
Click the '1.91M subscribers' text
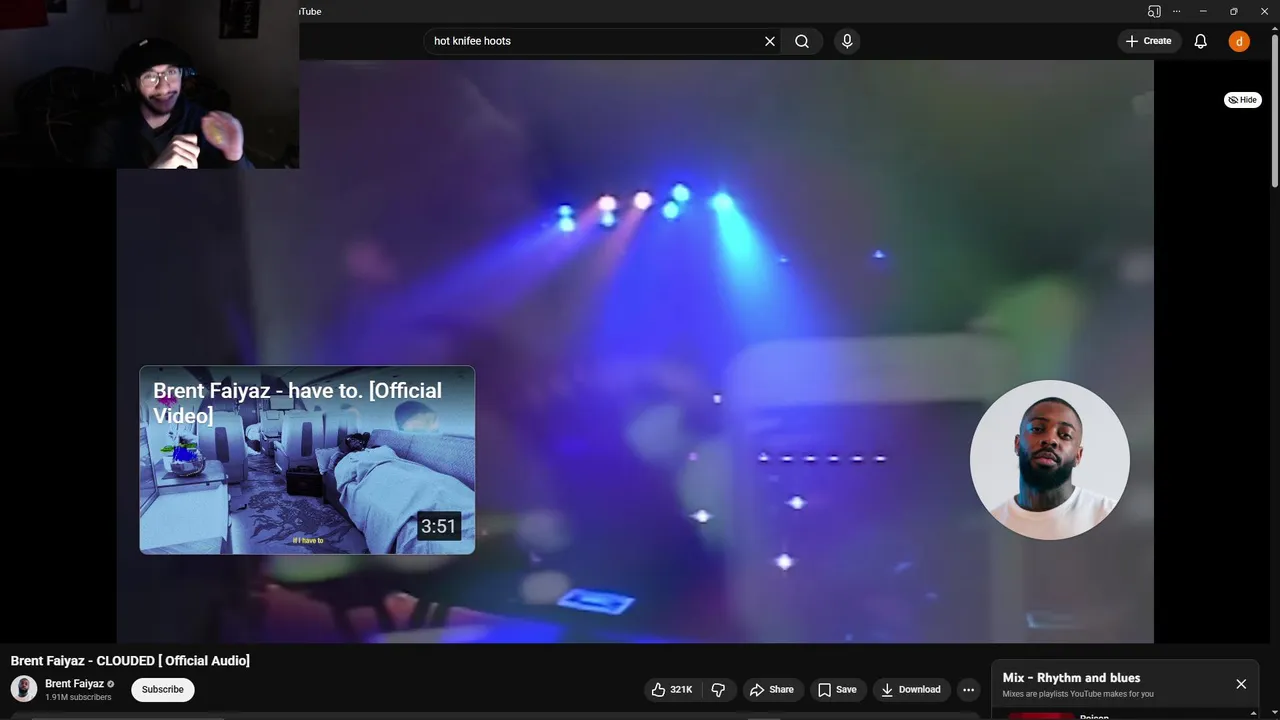point(78,697)
